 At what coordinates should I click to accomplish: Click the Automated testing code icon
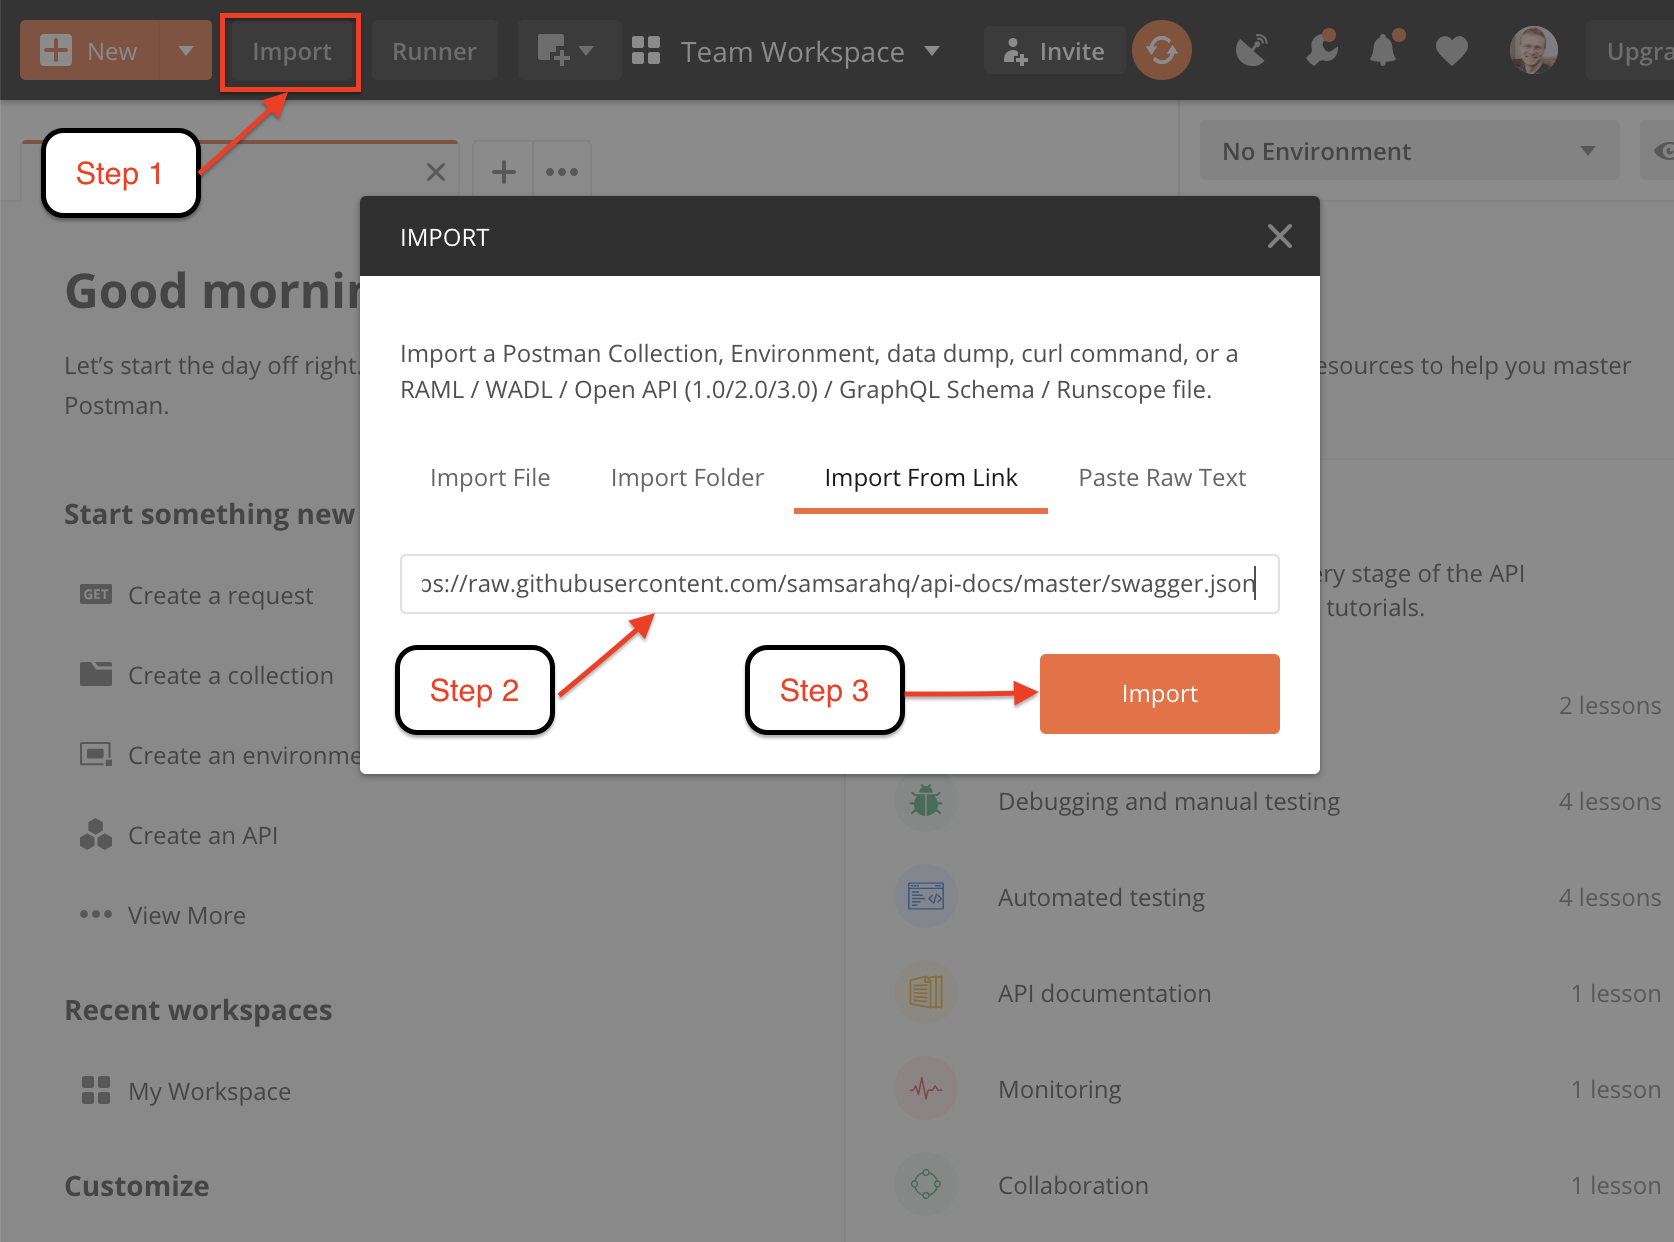[x=926, y=896]
